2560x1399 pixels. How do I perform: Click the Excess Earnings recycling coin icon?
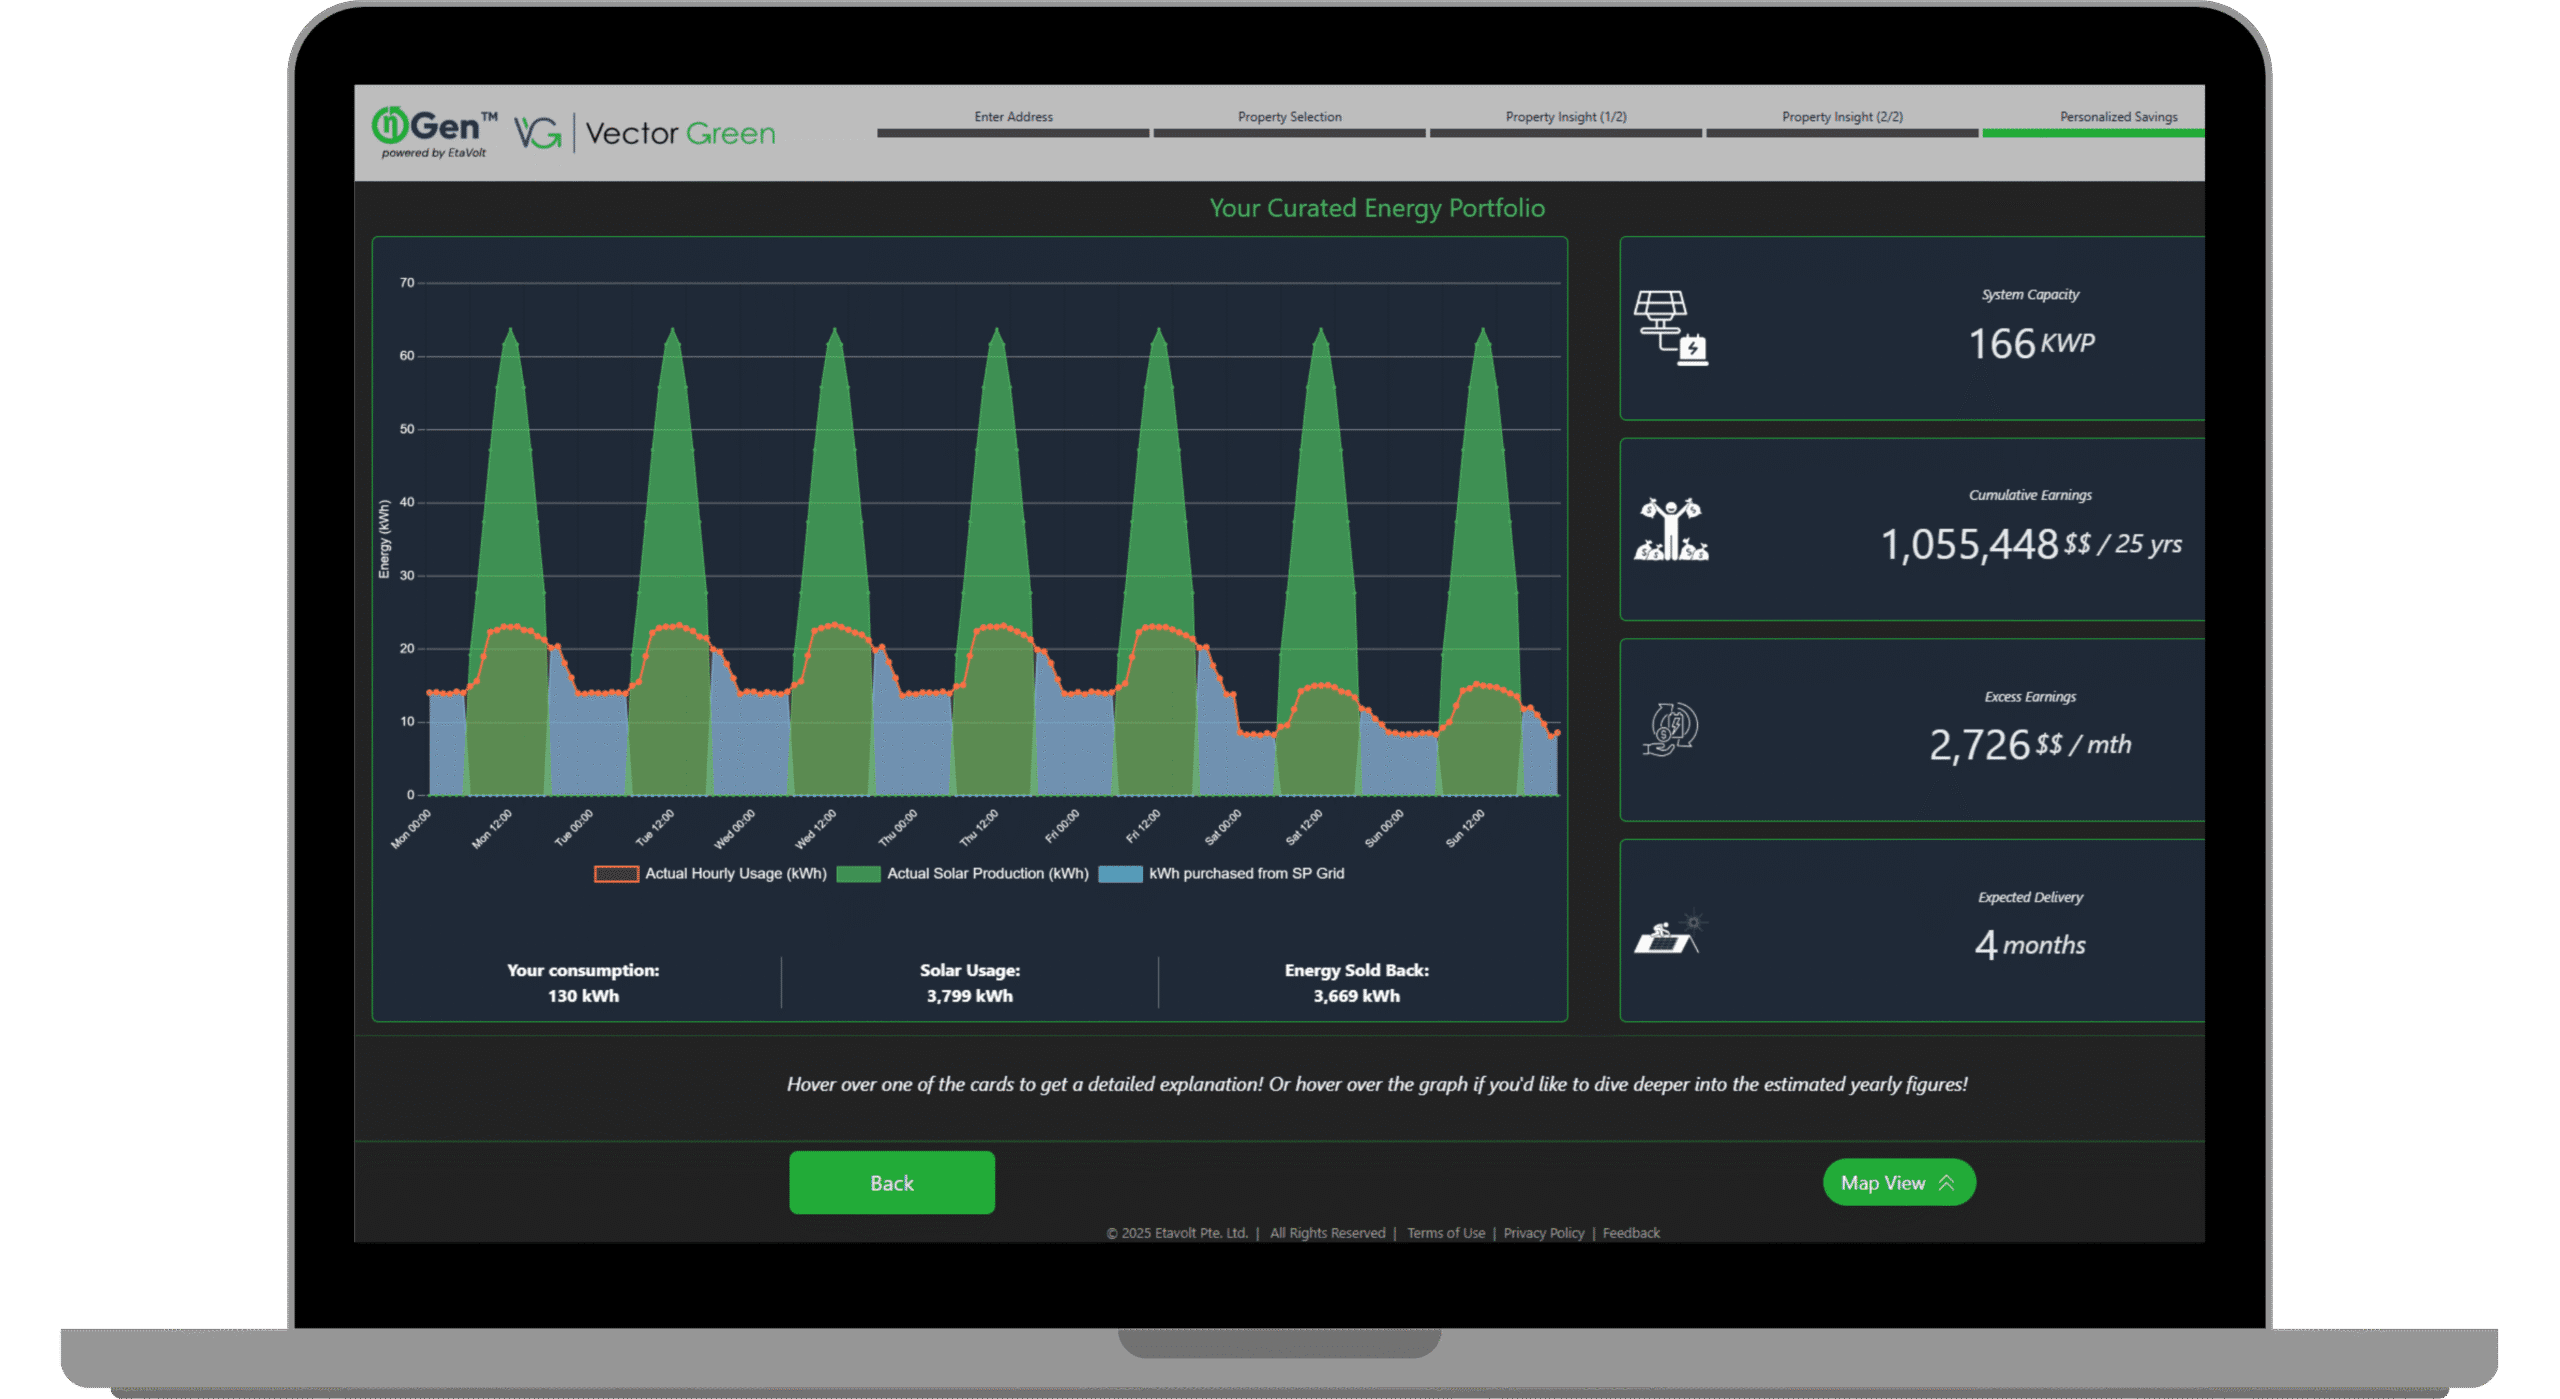coord(1671,729)
